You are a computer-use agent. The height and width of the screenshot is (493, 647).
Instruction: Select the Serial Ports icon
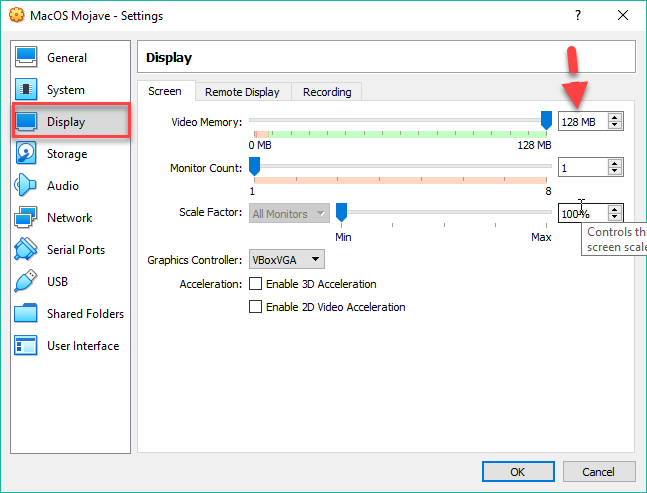pyautogui.click(x=27, y=250)
